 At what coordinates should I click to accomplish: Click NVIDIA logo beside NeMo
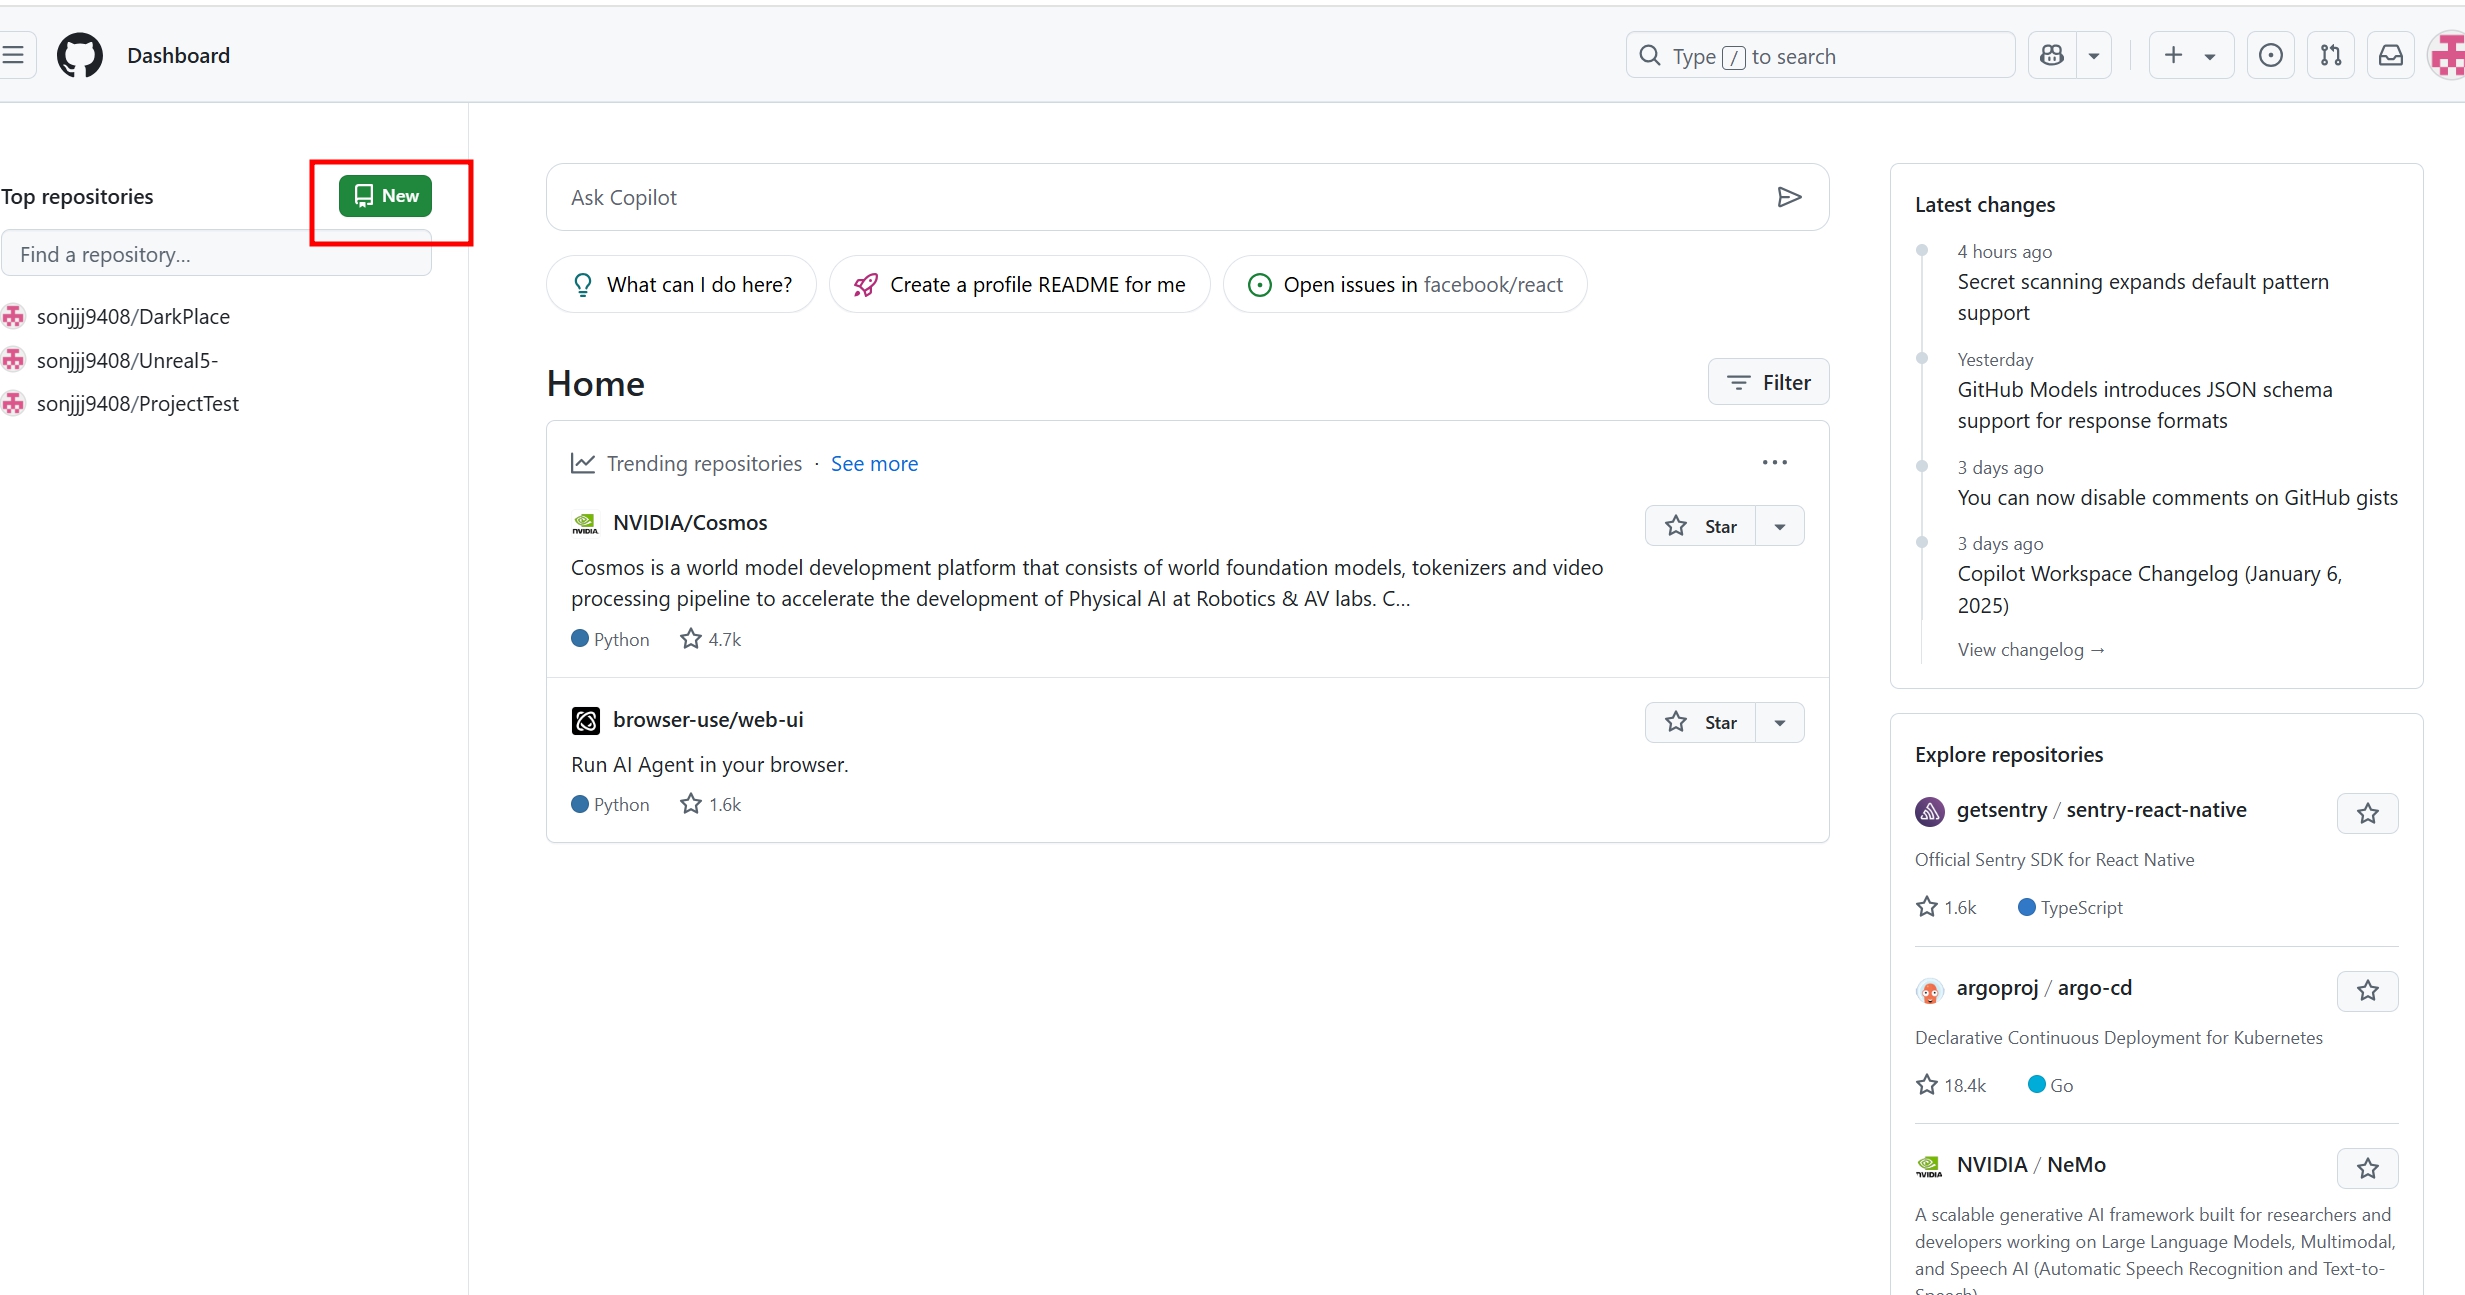click(x=1930, y=1166)
